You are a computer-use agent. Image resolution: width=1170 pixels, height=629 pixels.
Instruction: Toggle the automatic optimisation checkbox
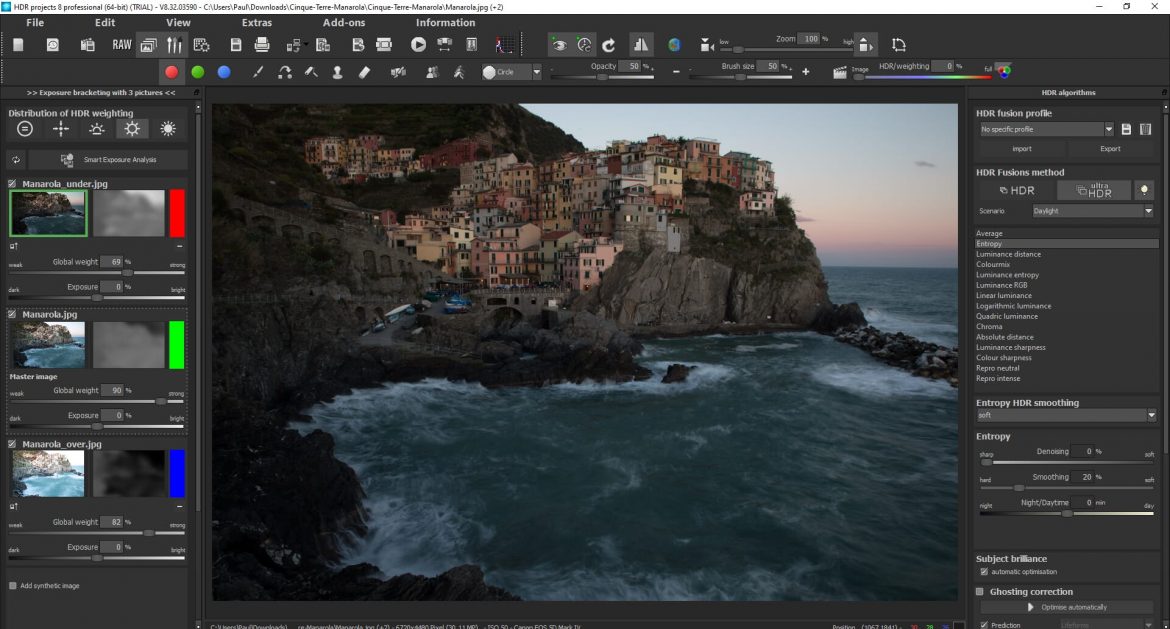(x=984, y=572)
